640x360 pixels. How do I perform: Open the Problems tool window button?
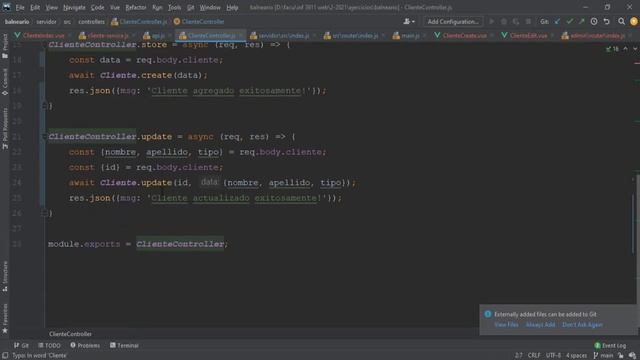coord(85,345)
